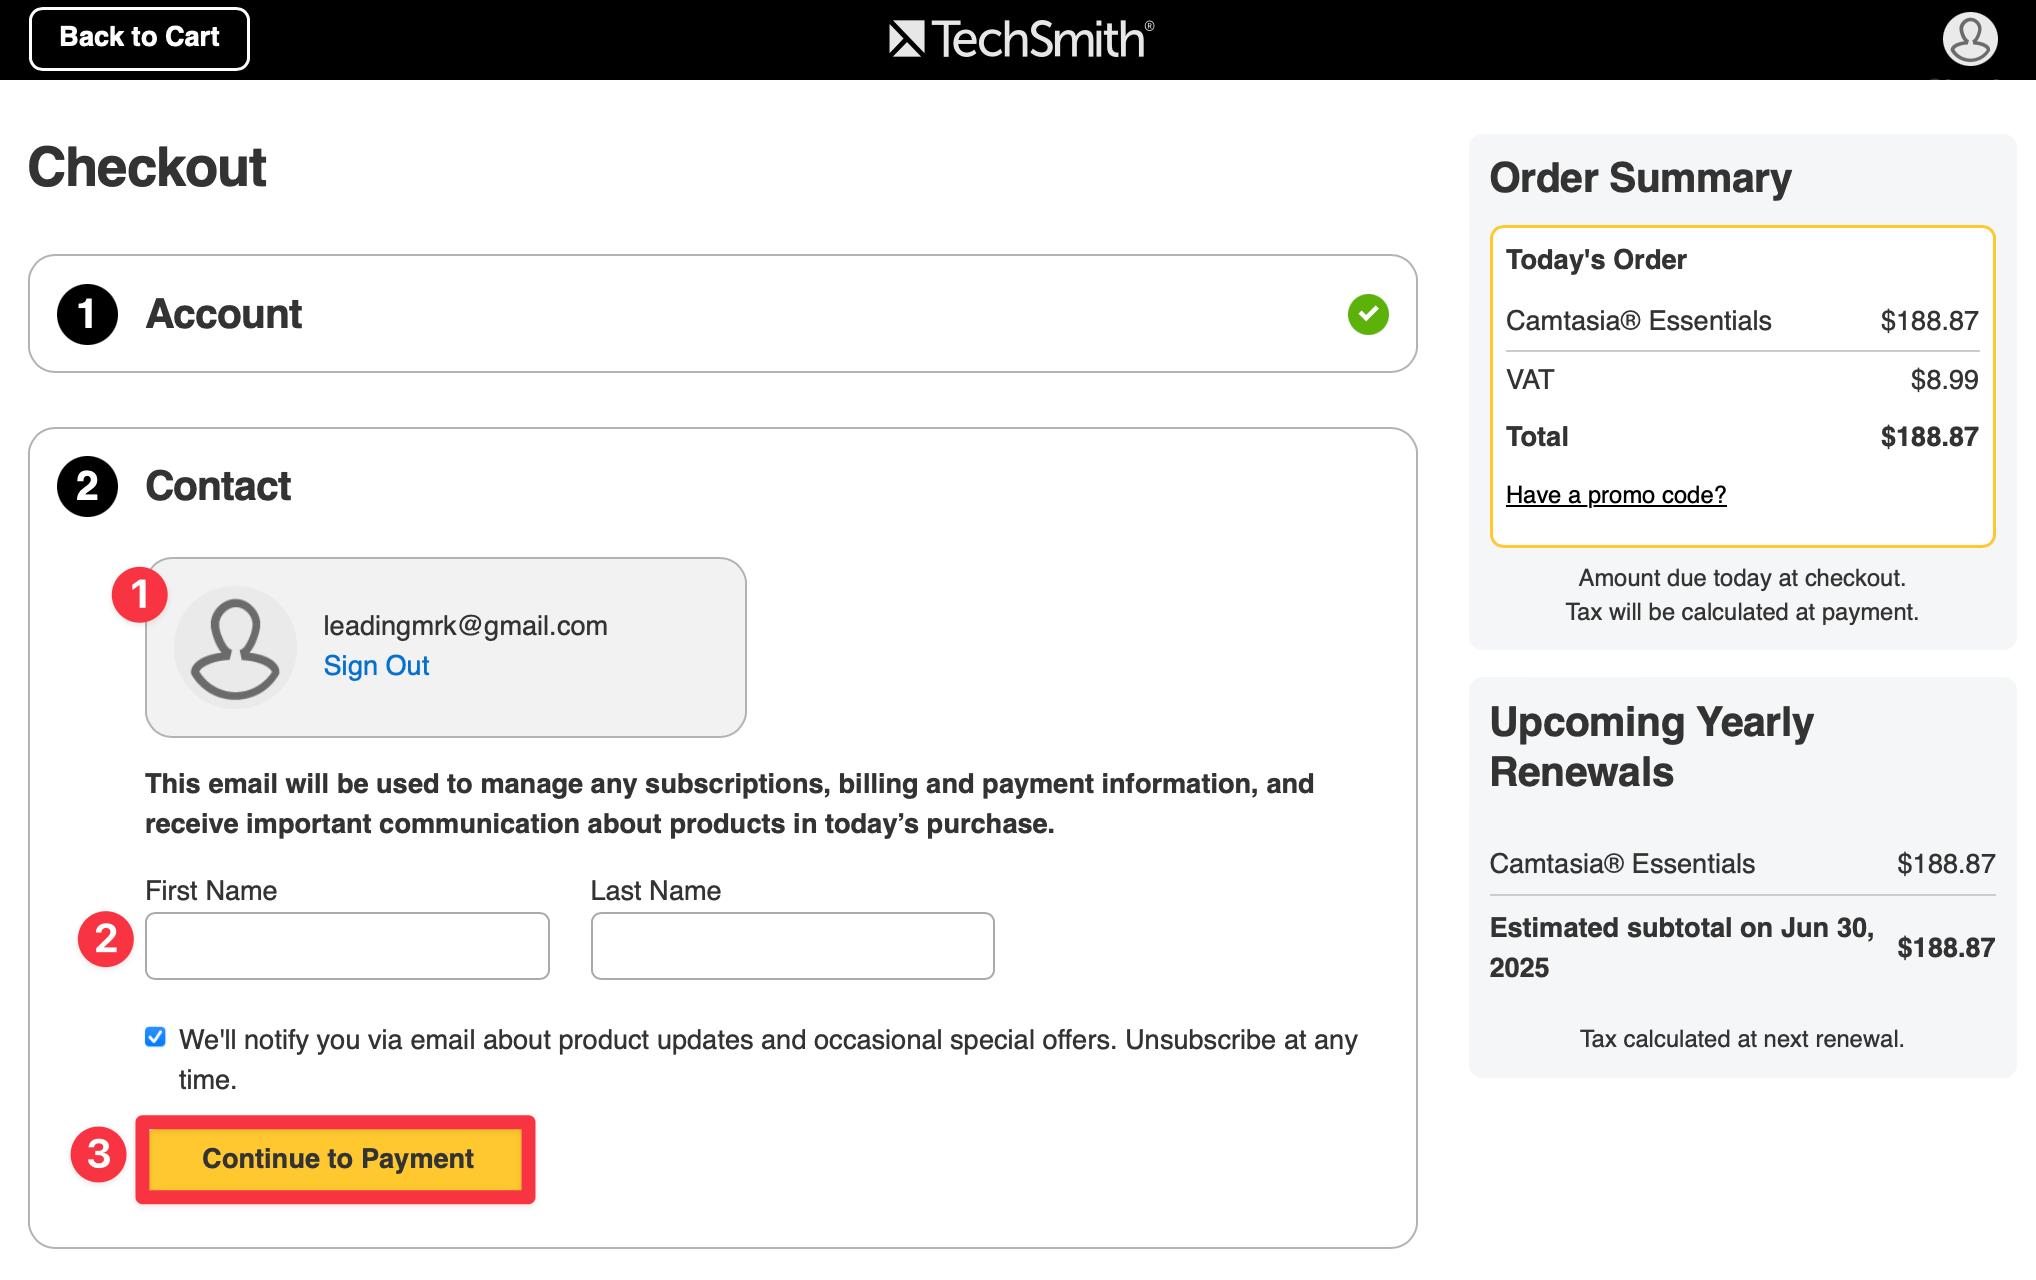Go back via Back to Cart button
The image size is (2036, 1280).
point(139,38)
